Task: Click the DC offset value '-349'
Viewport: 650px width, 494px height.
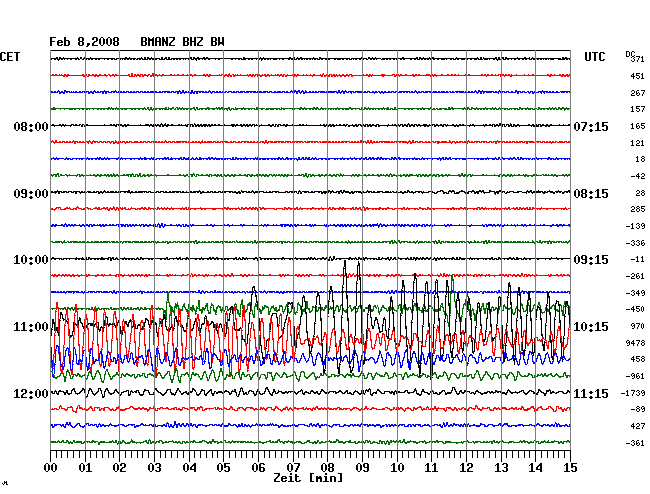Action: 635,293
